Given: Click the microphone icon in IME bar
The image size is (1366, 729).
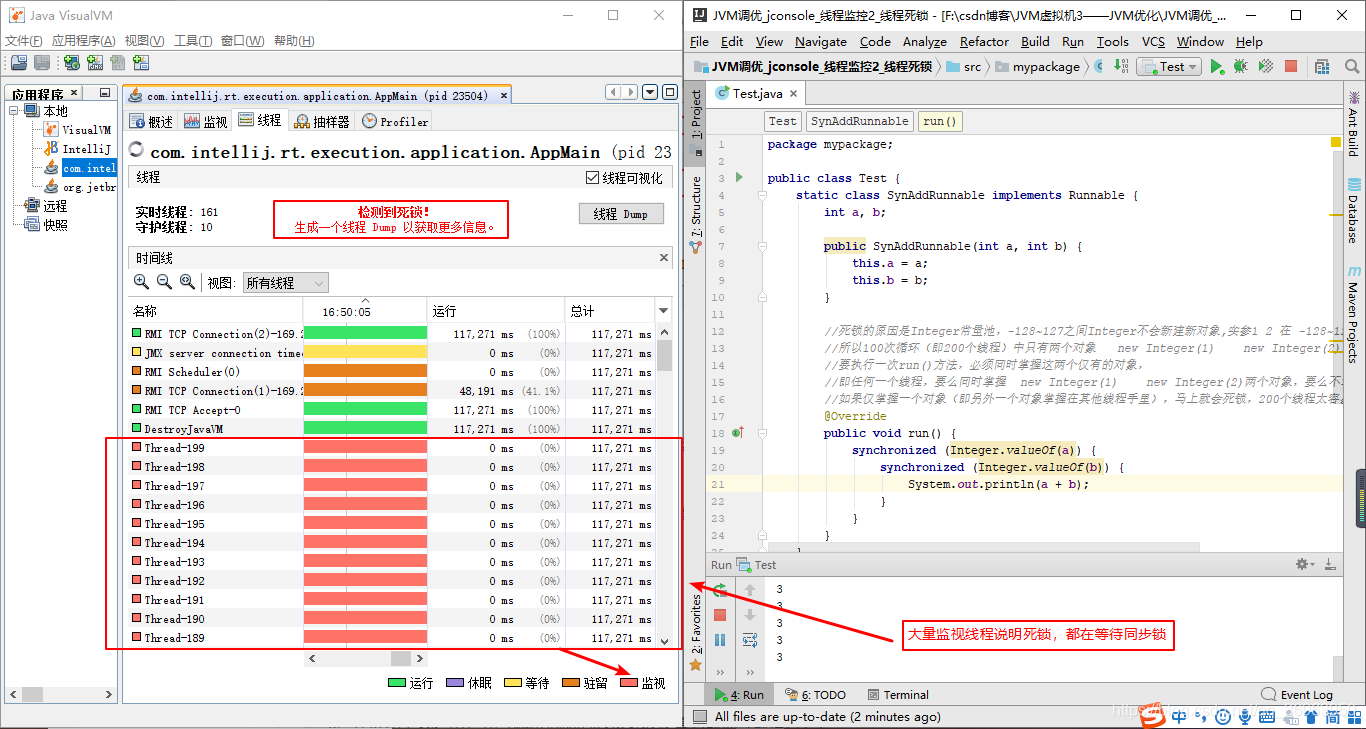Looking at the screenshot, I should click(1245, 716).
